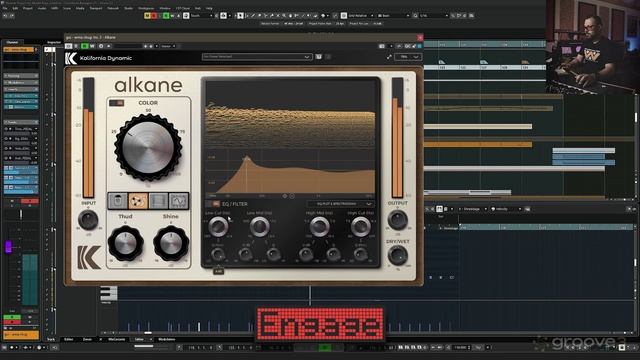Toggle the red button atop the left channel strip
640x360 pixels.
coord(29,201)
